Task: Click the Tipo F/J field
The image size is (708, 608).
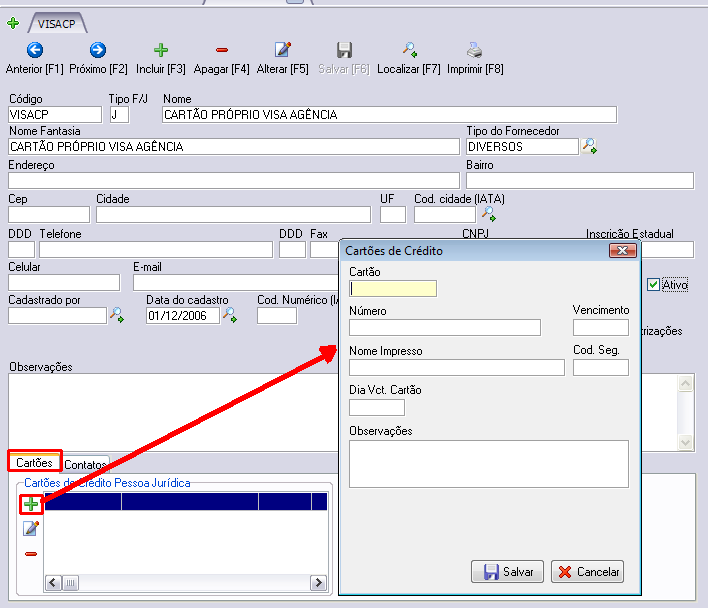Action: [120, 115]
